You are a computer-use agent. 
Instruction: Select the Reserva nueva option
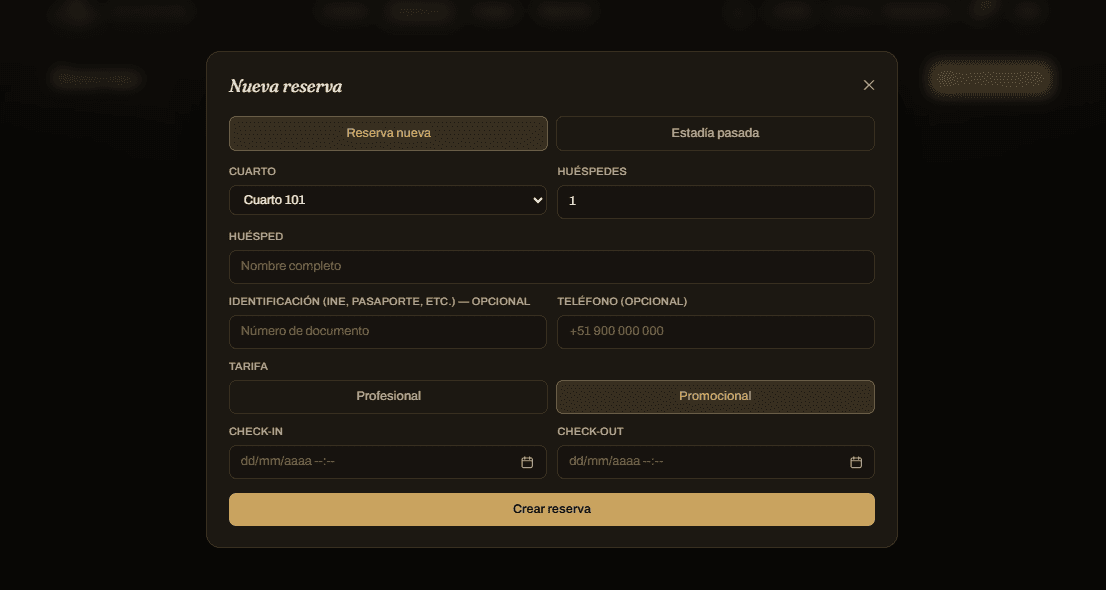pyautogui.click(x=388, y=133)
